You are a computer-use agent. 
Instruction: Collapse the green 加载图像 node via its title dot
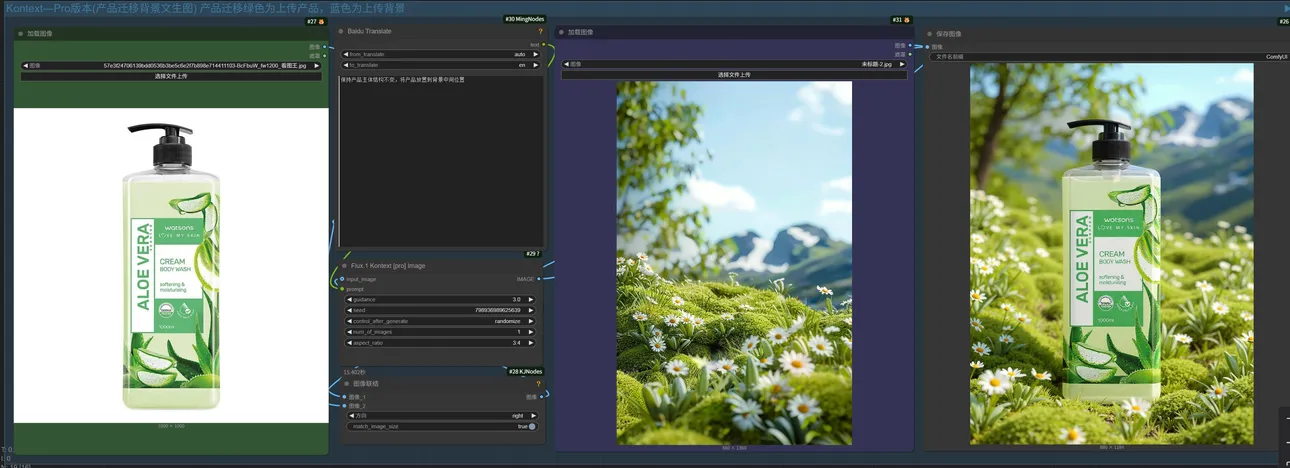pyautogui.click(x=21, y=33)
